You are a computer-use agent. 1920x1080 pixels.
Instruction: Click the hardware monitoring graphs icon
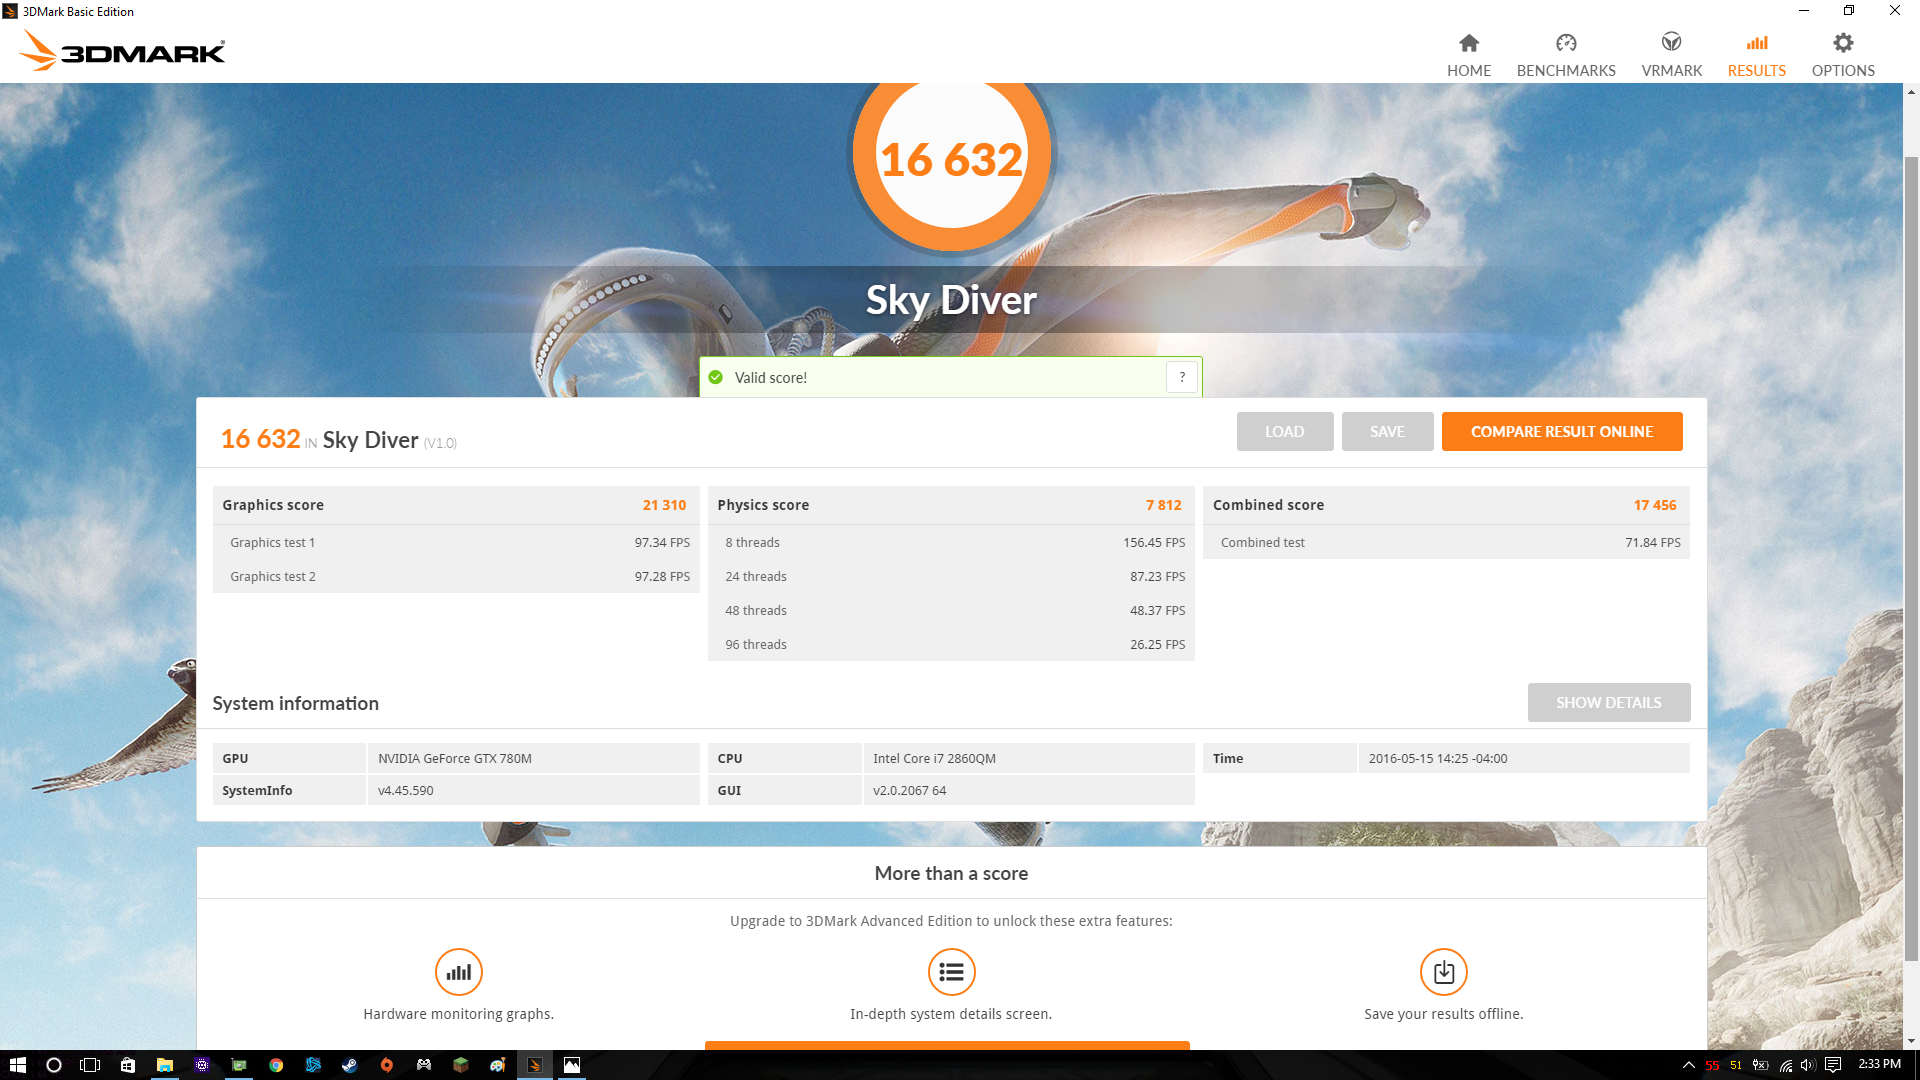[x=458, y=971]
